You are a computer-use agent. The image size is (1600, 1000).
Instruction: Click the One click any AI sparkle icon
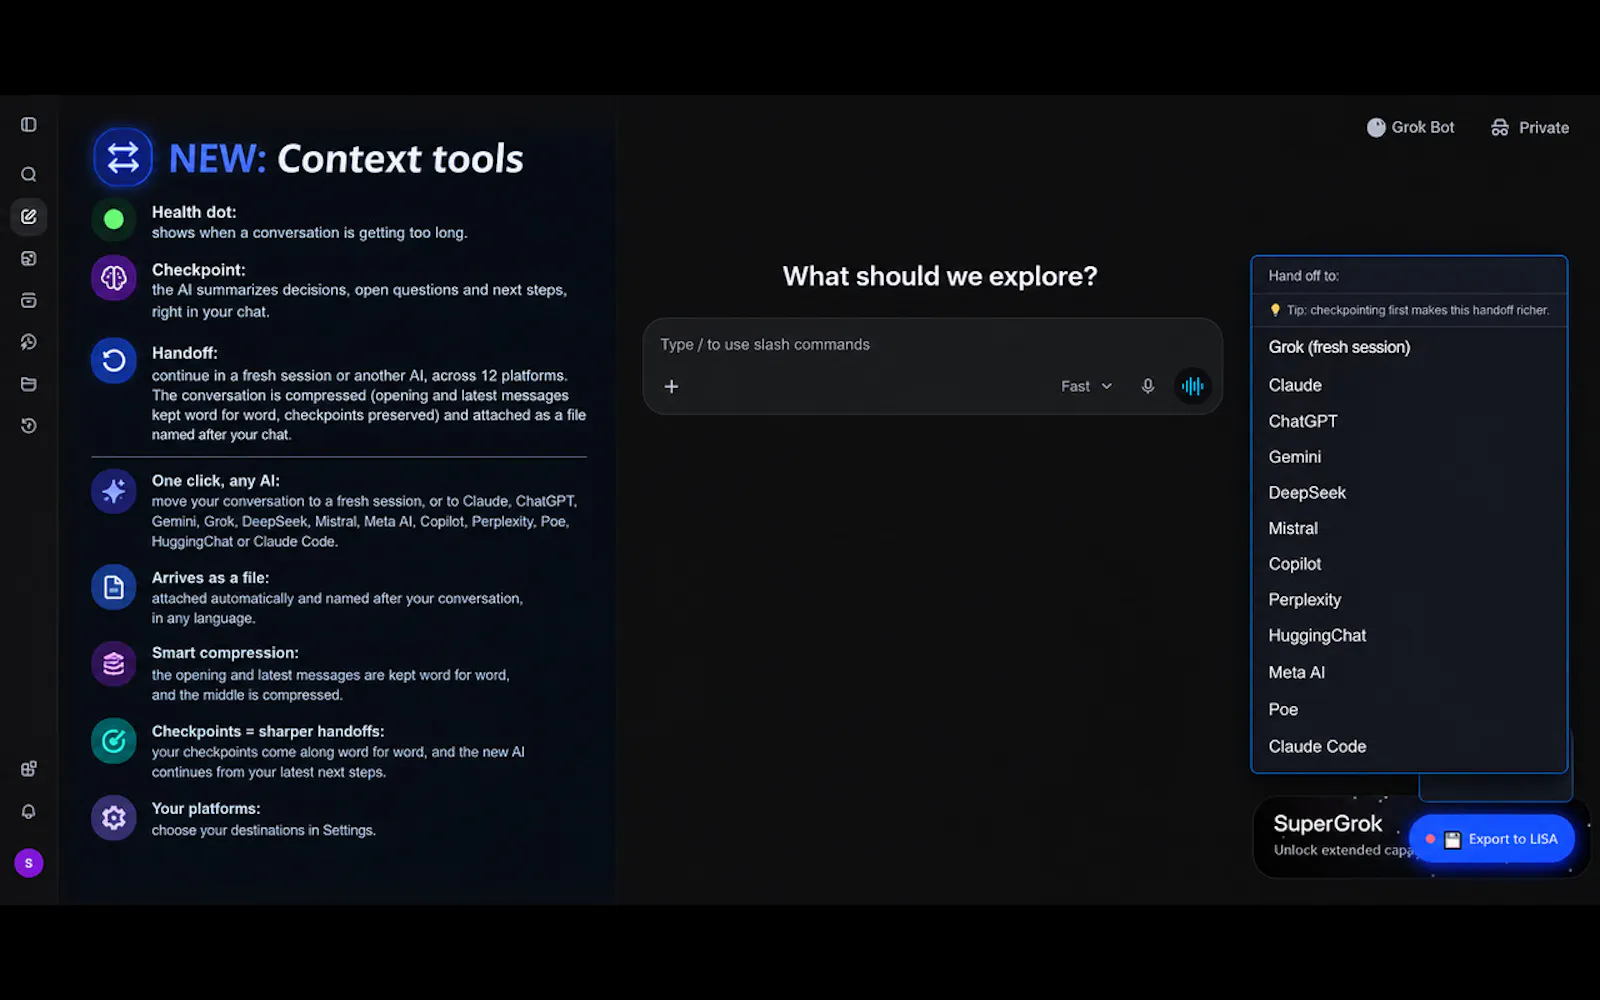point(114,491)
